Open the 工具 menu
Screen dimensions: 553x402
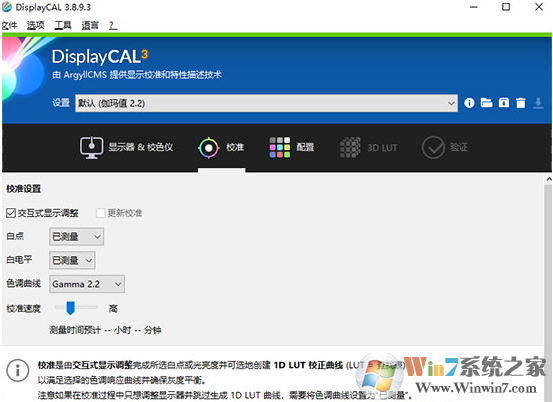pyautogui.click(x=63, y=25)
